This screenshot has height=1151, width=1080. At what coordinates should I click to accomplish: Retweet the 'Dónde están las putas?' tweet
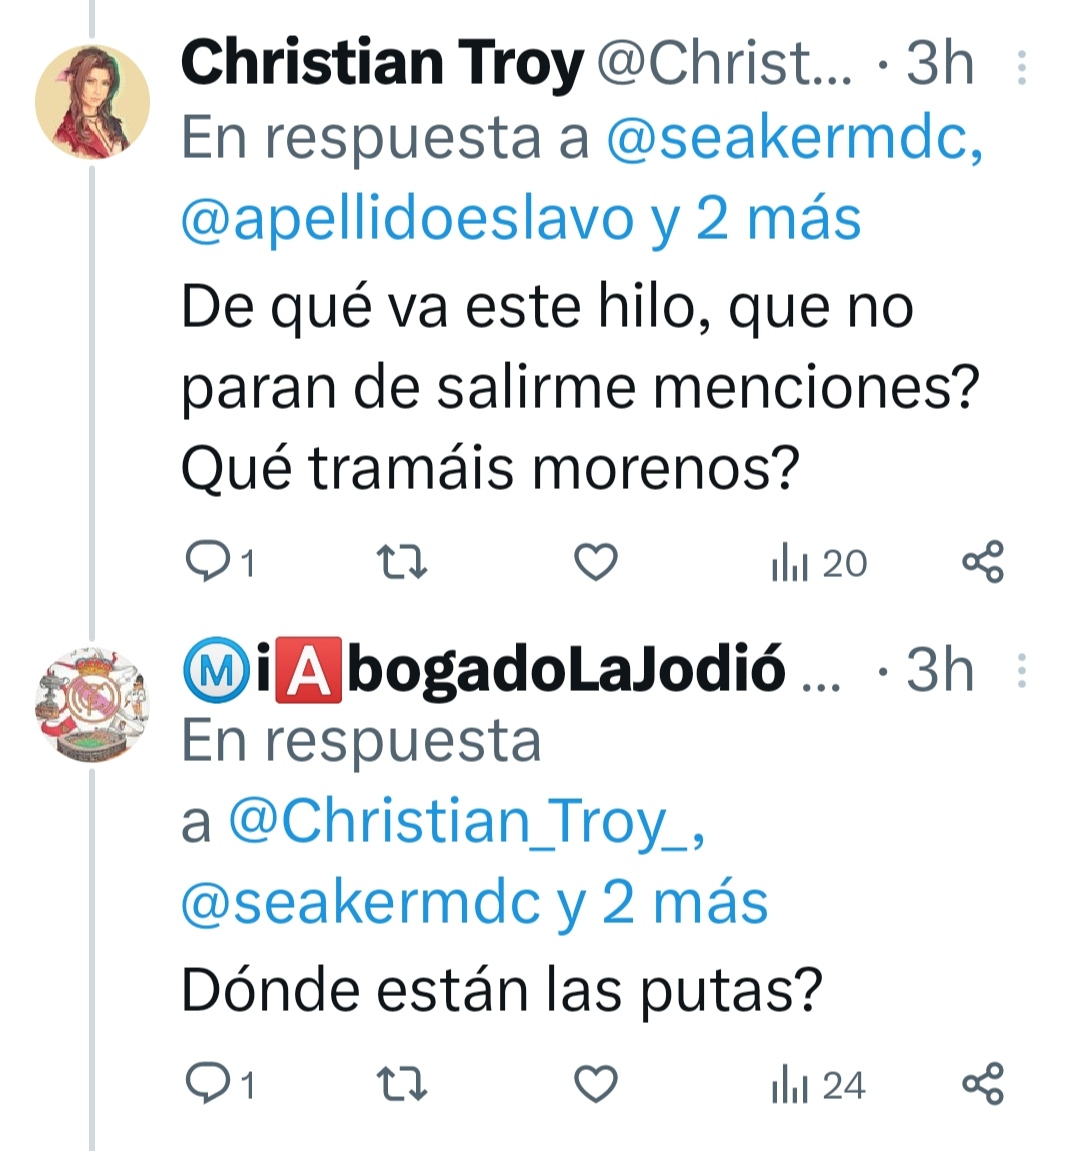pos(402,1084)
